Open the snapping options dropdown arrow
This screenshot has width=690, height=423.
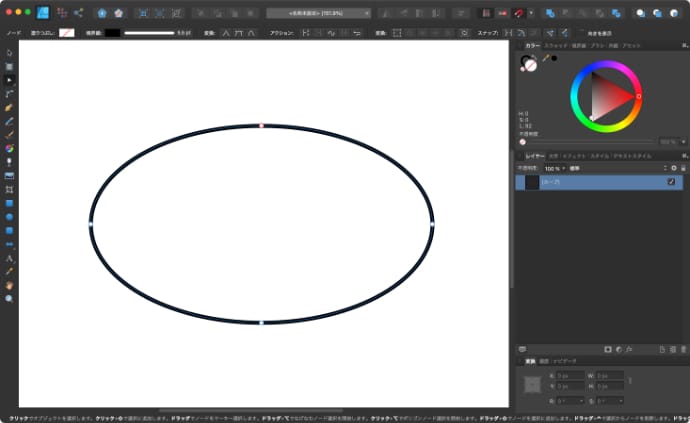(530, 13)
